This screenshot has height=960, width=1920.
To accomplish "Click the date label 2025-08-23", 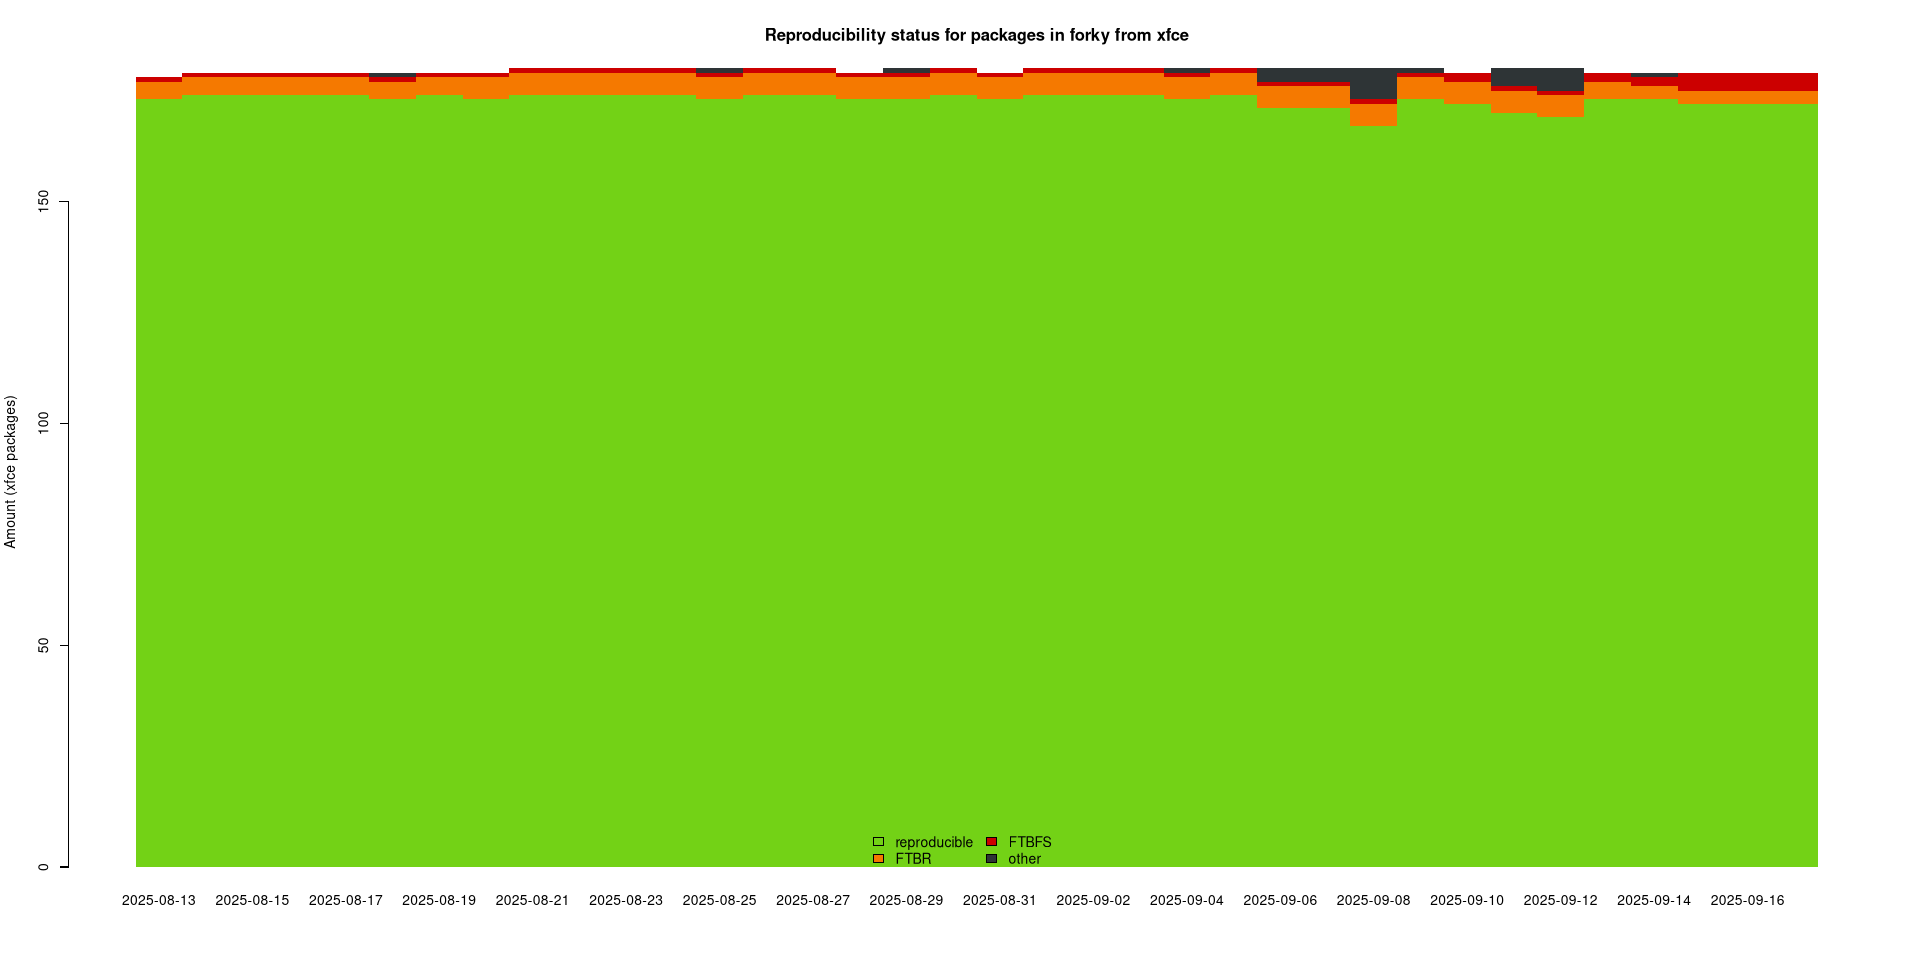I will point(626,900).
